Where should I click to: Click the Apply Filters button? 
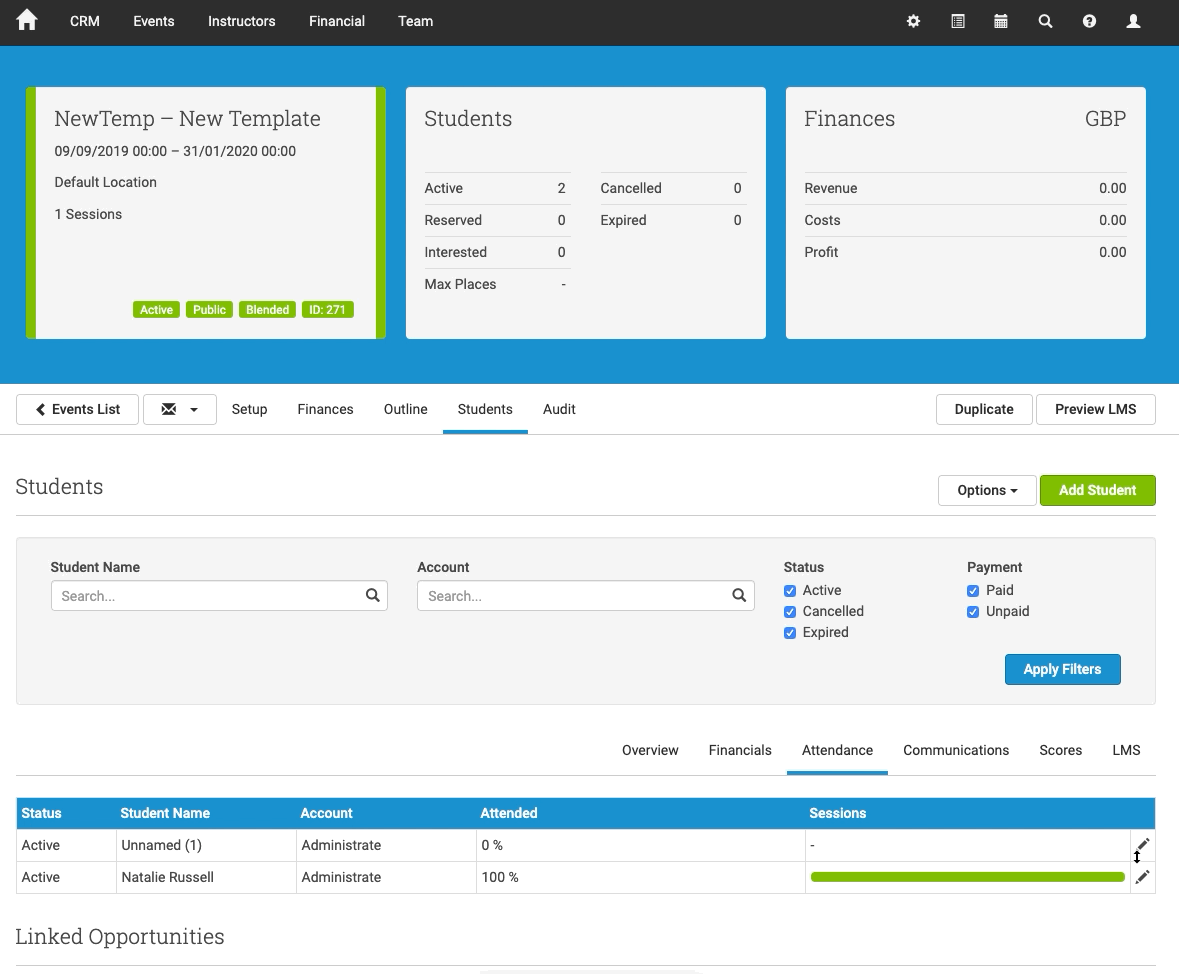(1062, 669)
